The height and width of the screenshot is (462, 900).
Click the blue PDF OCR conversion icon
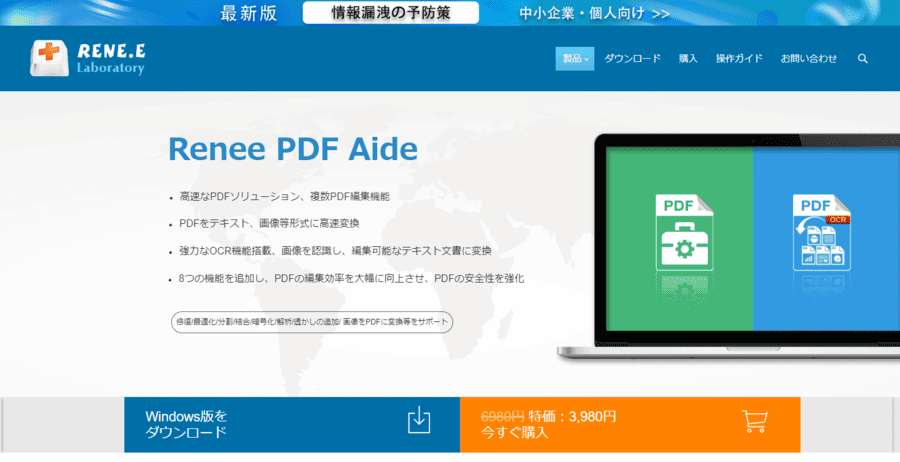point(822,232)
